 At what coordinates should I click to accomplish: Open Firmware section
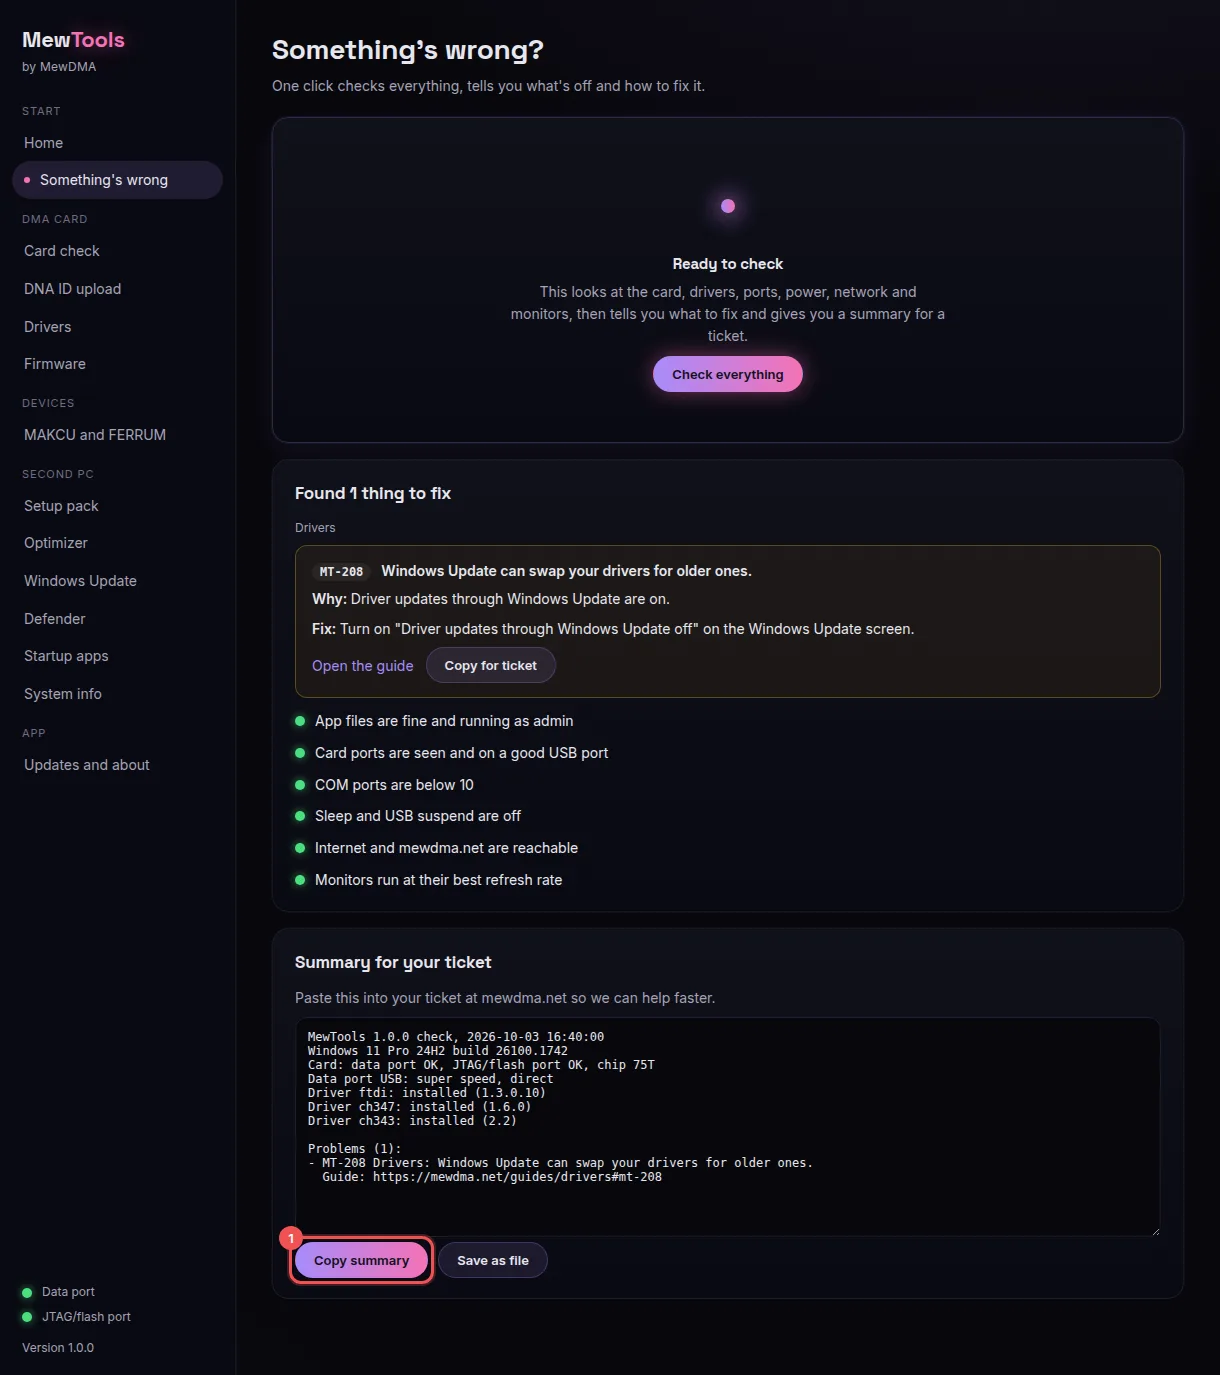(117, 364)
